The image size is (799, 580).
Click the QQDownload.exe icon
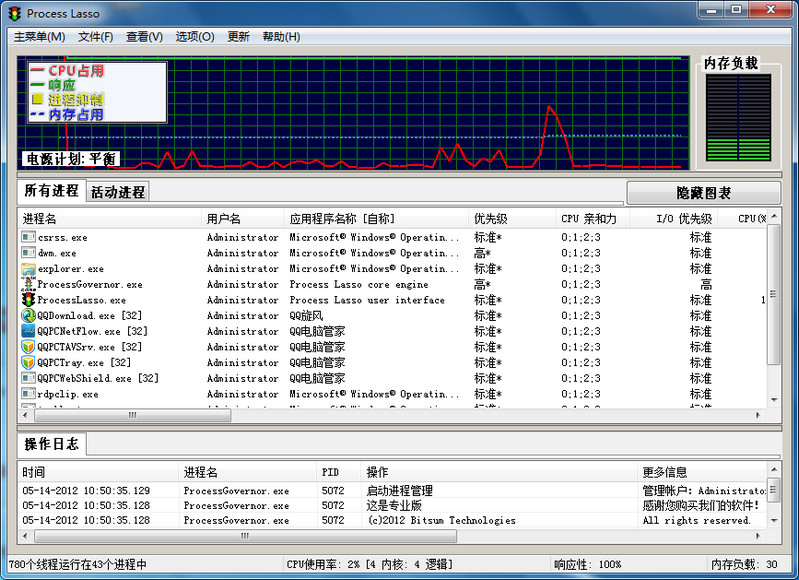[29, 315]
